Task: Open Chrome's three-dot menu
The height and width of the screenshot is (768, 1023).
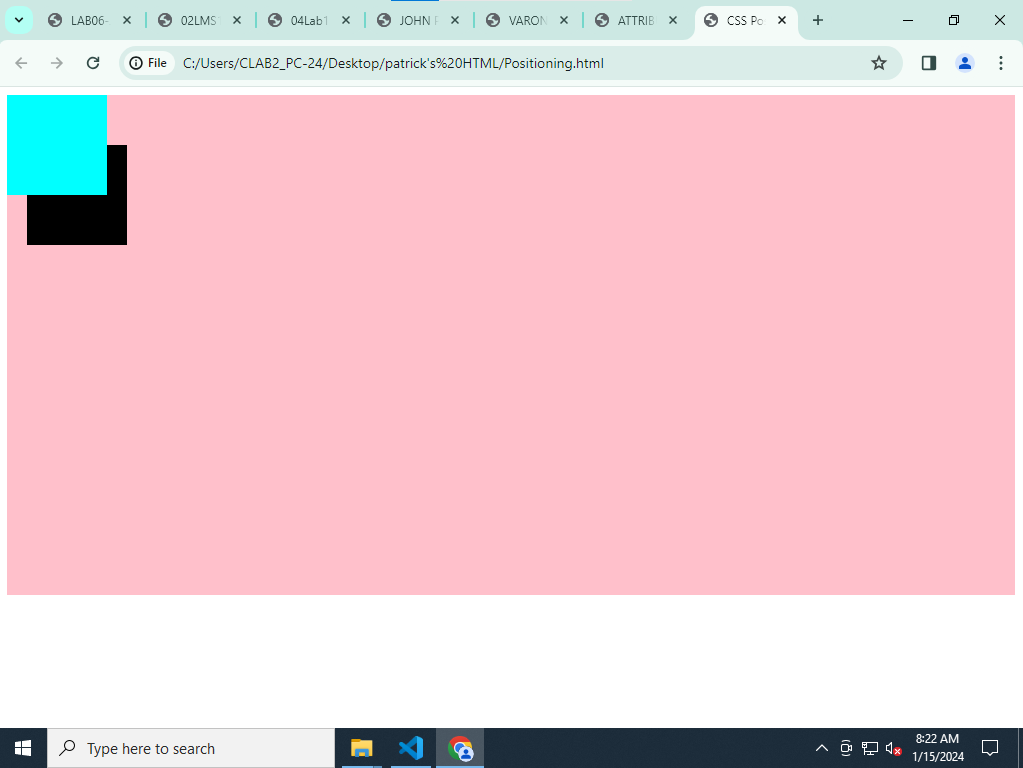Action: click(x=1001, y=63)
